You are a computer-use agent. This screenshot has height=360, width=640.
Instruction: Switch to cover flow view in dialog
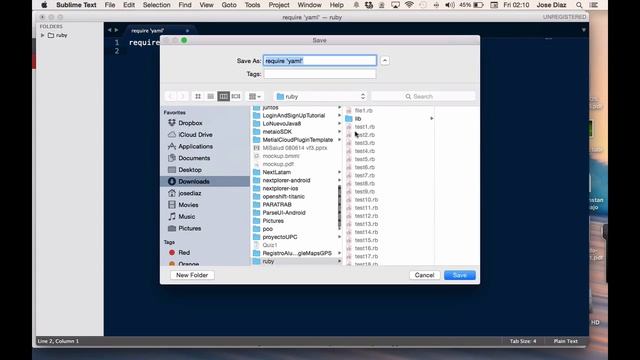pyautogui.click(x=236, y=96)
